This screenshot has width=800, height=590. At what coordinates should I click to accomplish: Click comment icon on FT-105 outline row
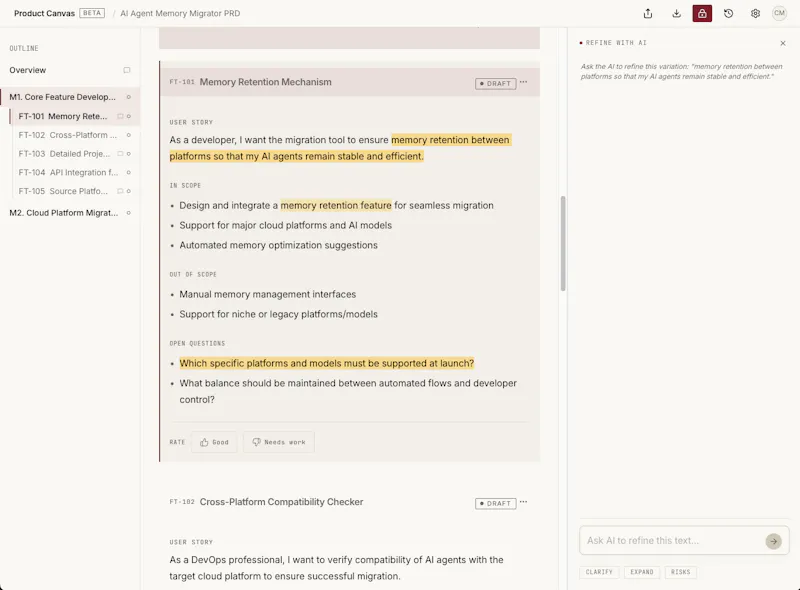(120, 191)
